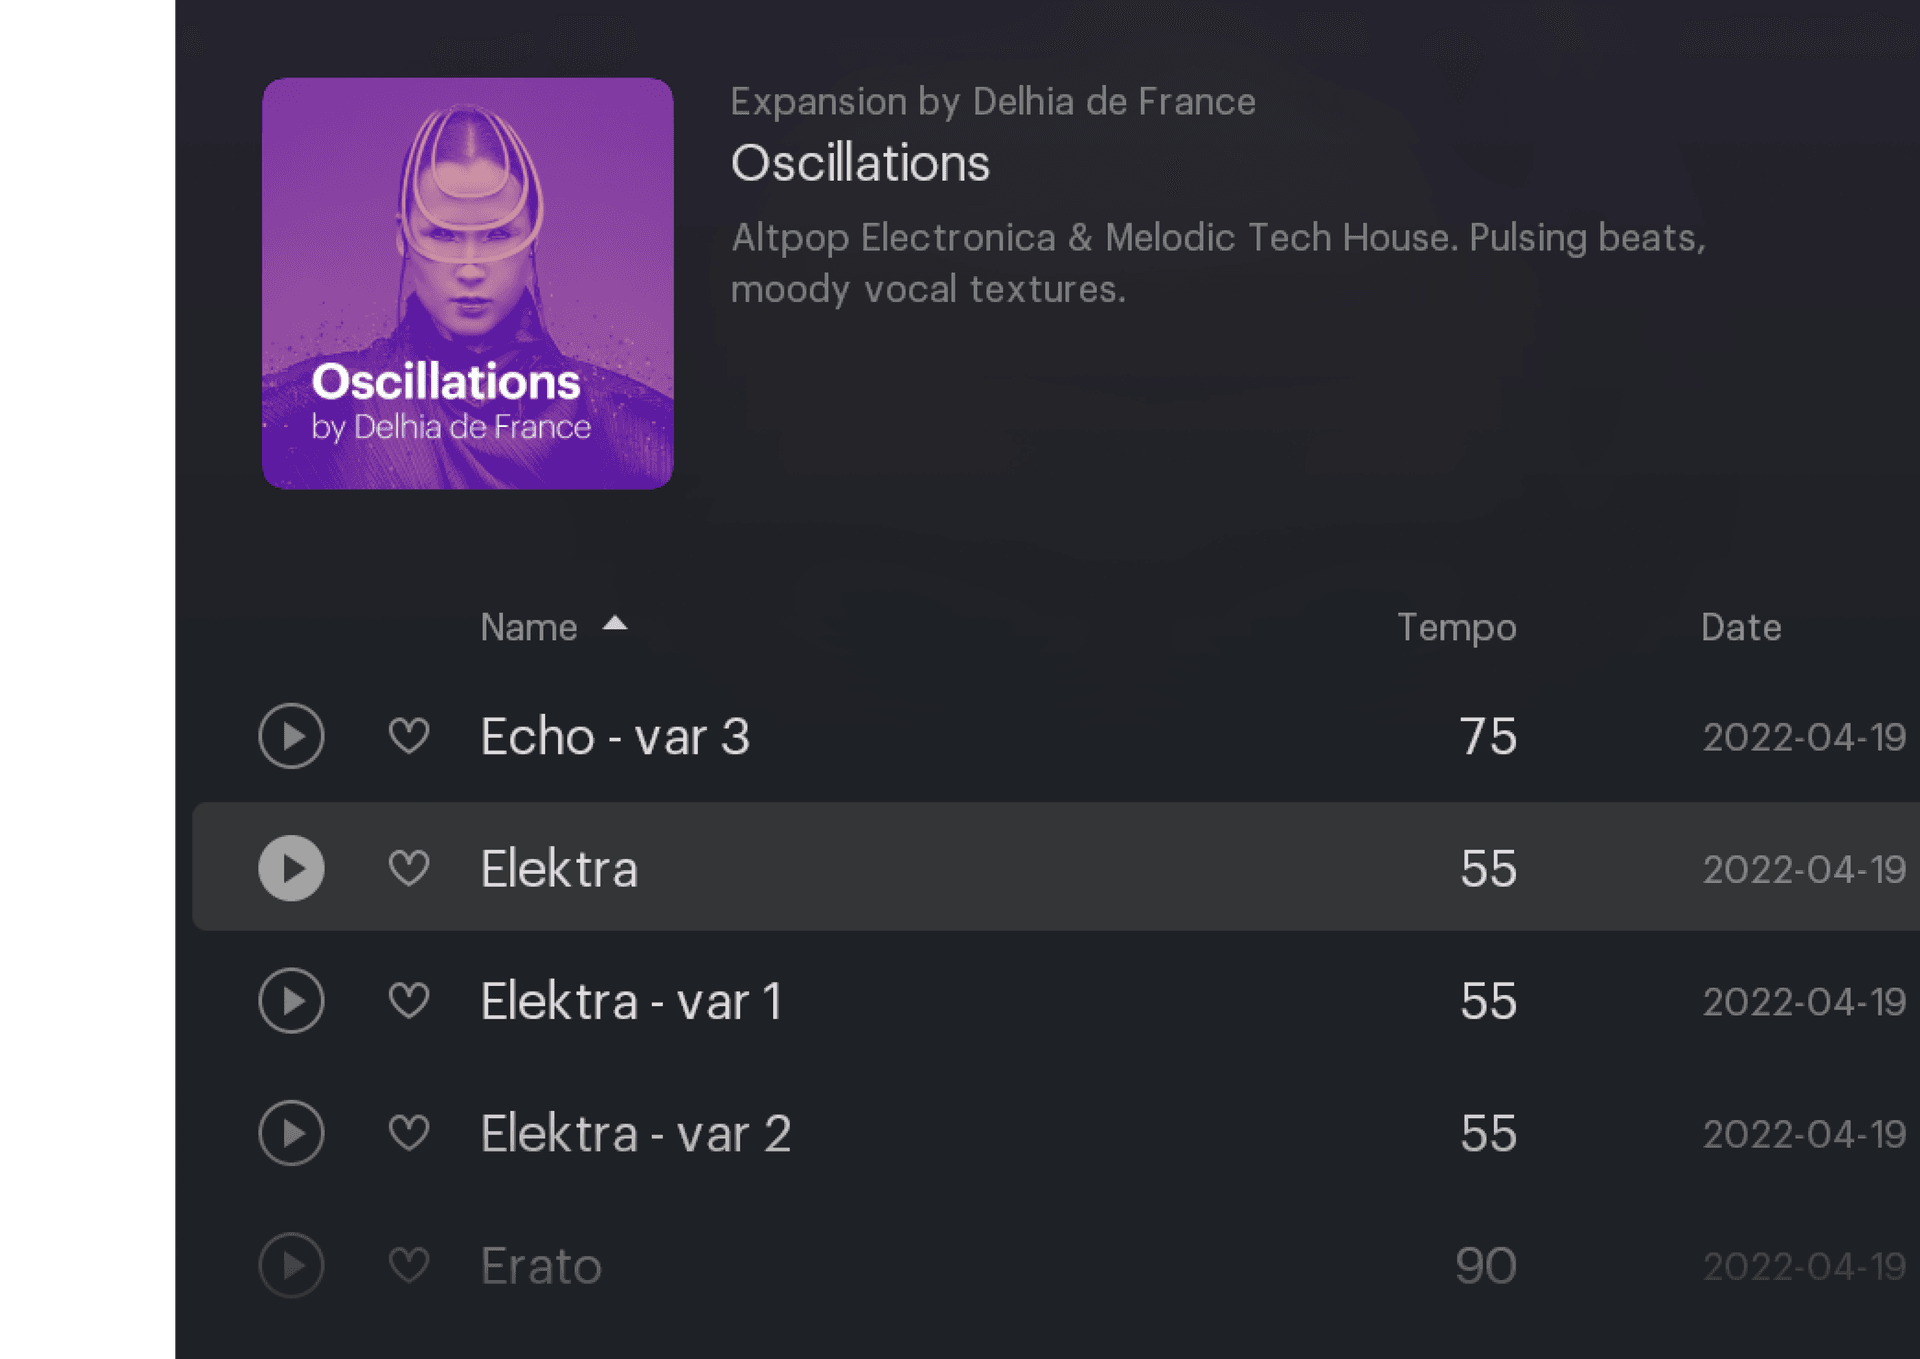Viewport: 1920px width, 1359px height.
Task: Select the Elektra - var 2 name
Action: [635, 1134]
